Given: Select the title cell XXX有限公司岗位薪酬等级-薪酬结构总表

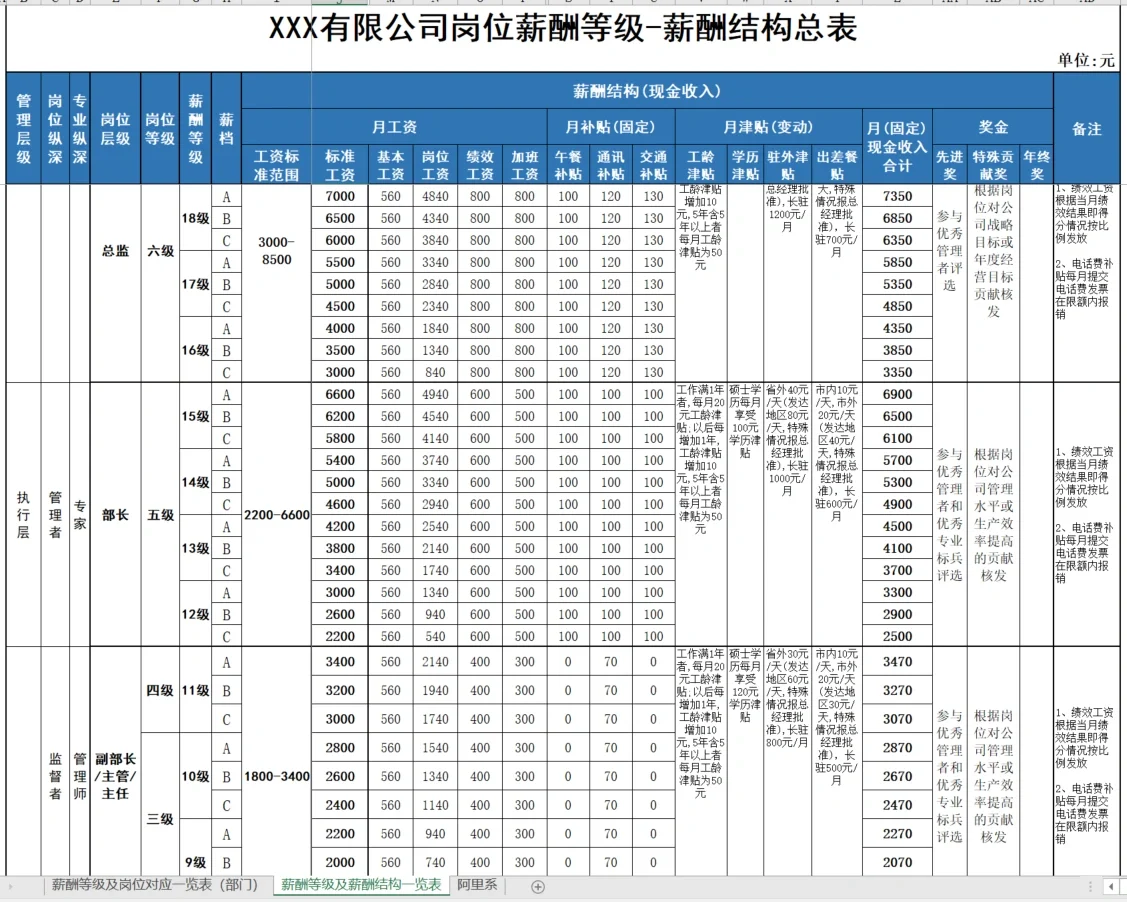Looking at the screenshot, I should 560,28.
